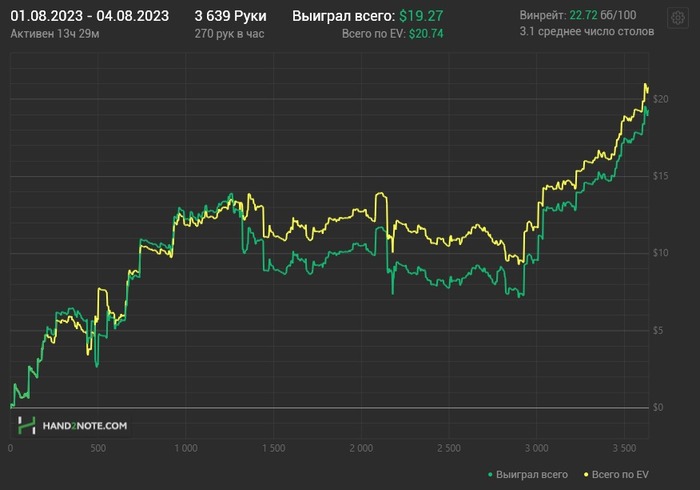The width and height of the screenshot is (700, 490).
Task: Toggle the 'Выиграл всего' legend series
Action: click(528, 474)
